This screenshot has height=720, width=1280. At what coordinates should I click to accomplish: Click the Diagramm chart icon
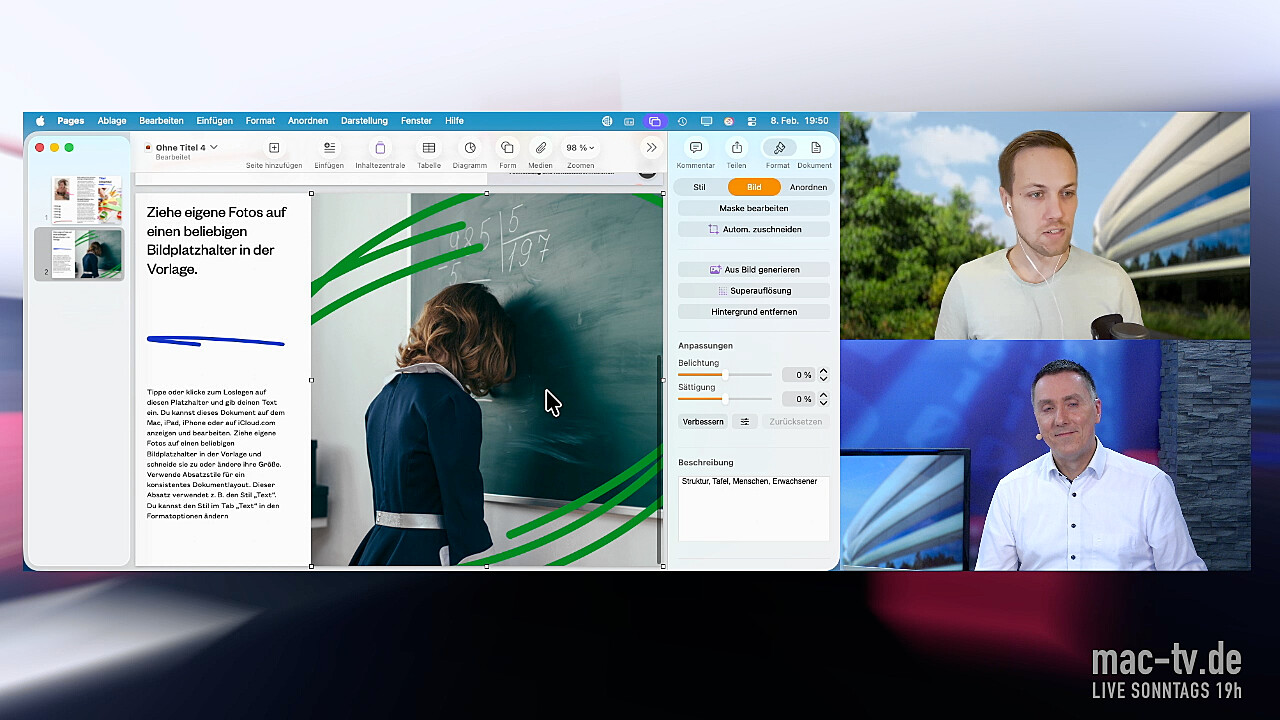point(469,148)
